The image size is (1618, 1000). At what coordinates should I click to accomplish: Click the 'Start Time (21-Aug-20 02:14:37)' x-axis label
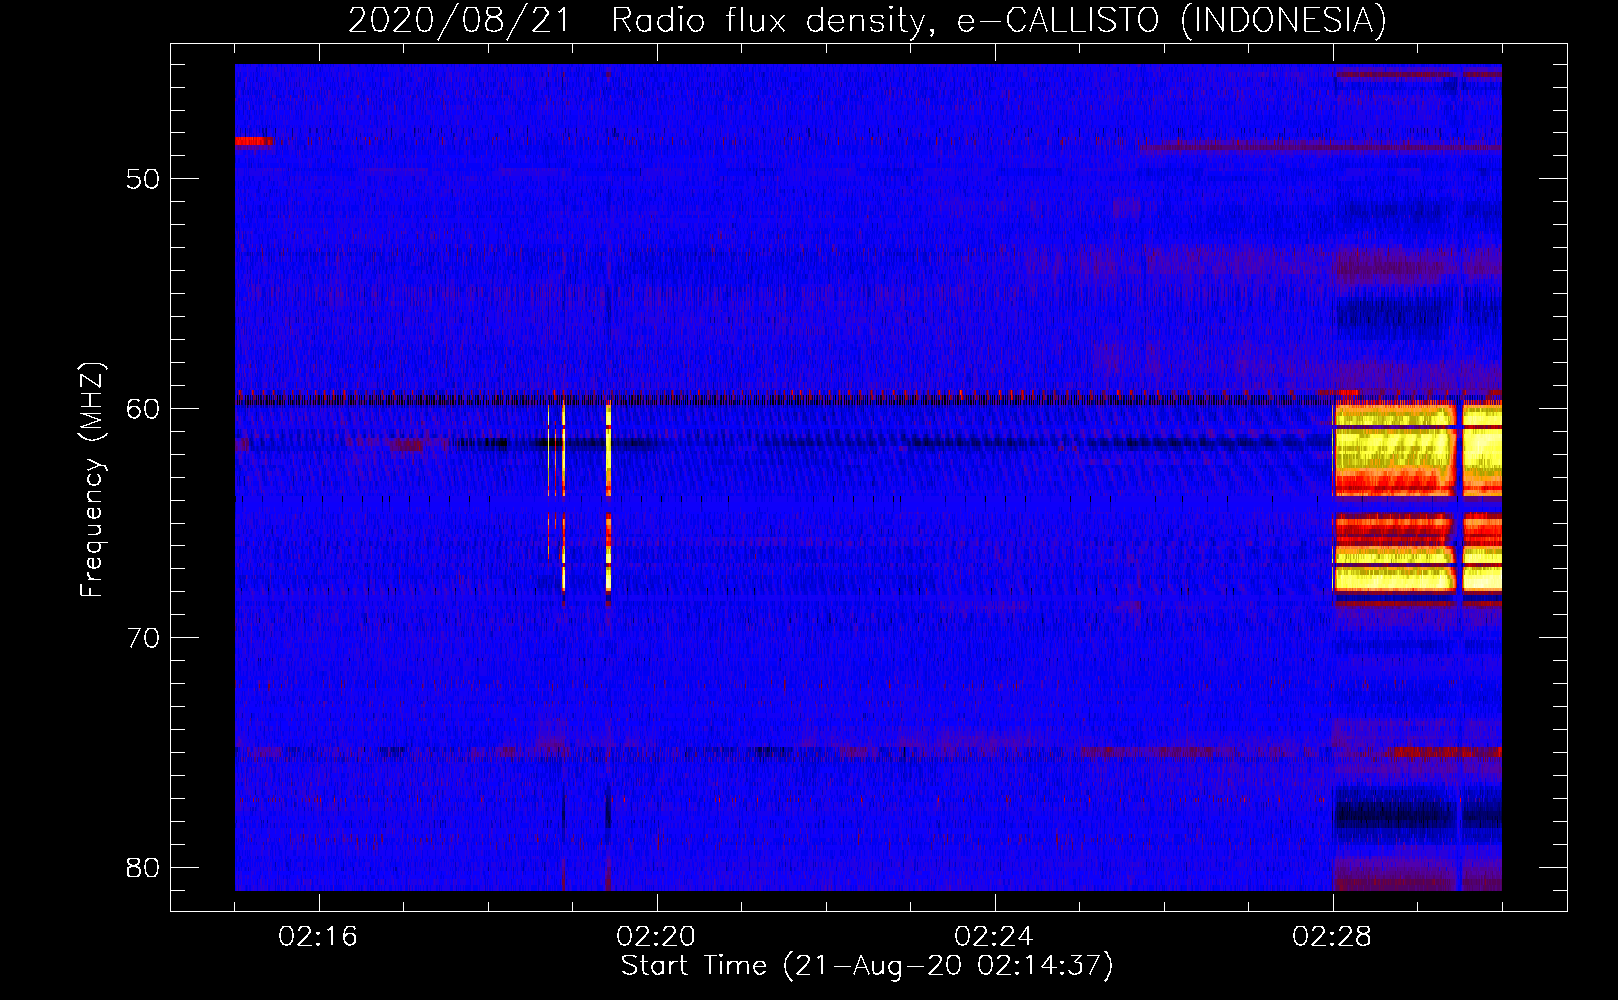tap(867, 966)
